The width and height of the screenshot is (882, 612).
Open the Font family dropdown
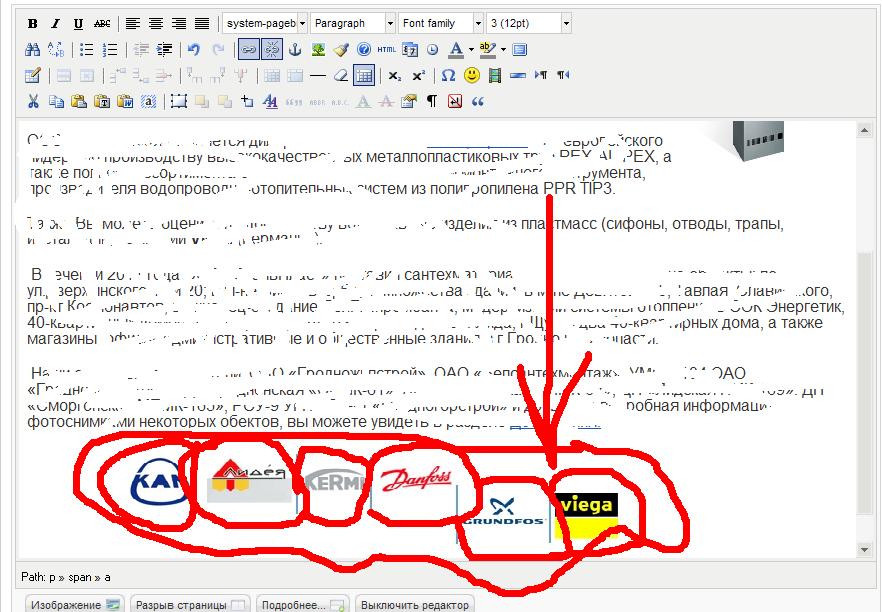(441, 24)
